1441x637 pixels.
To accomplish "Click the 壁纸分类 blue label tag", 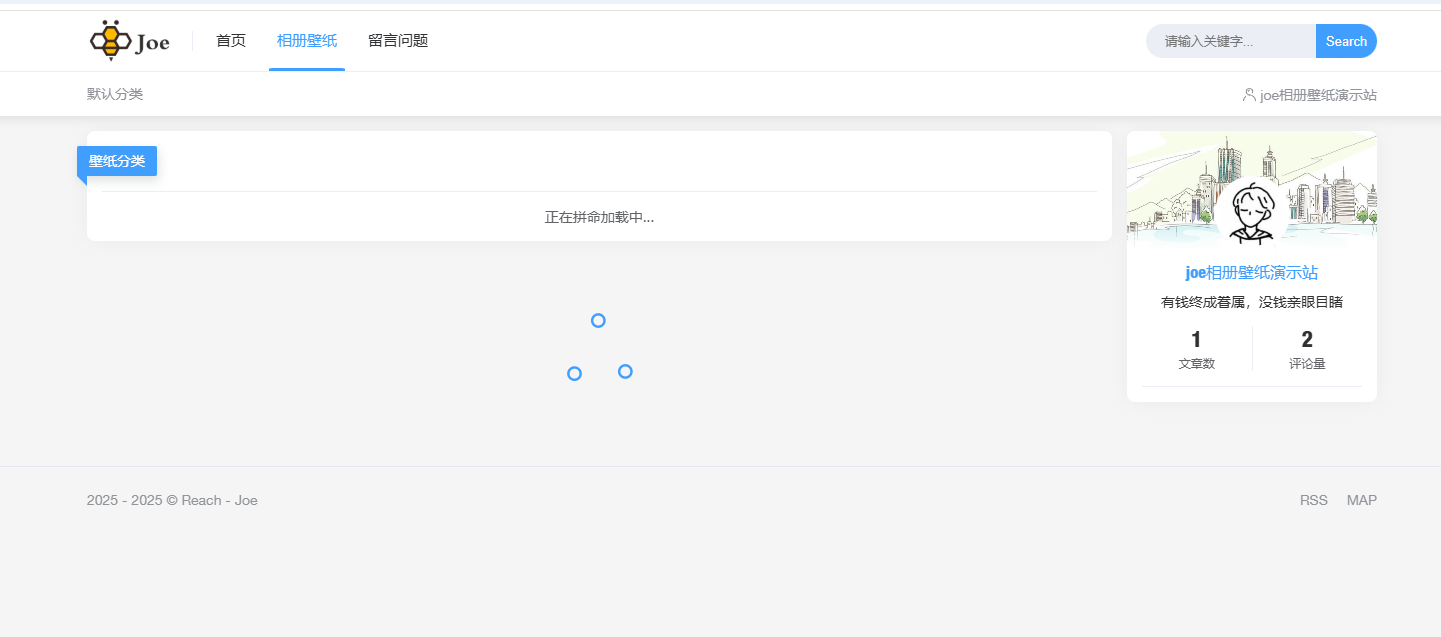I will pyautogui.click(x=117, y=161).
